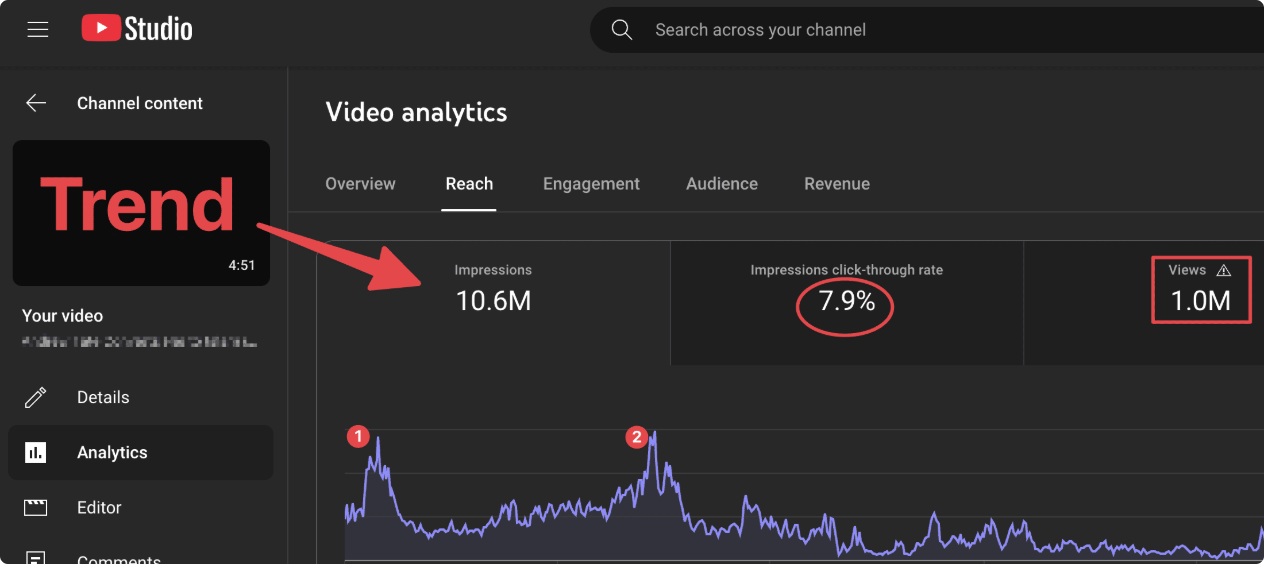The width and height of the screenshot is (1264, 564).
Task: Switch to the Overview tab
Action: coord(360,184)
